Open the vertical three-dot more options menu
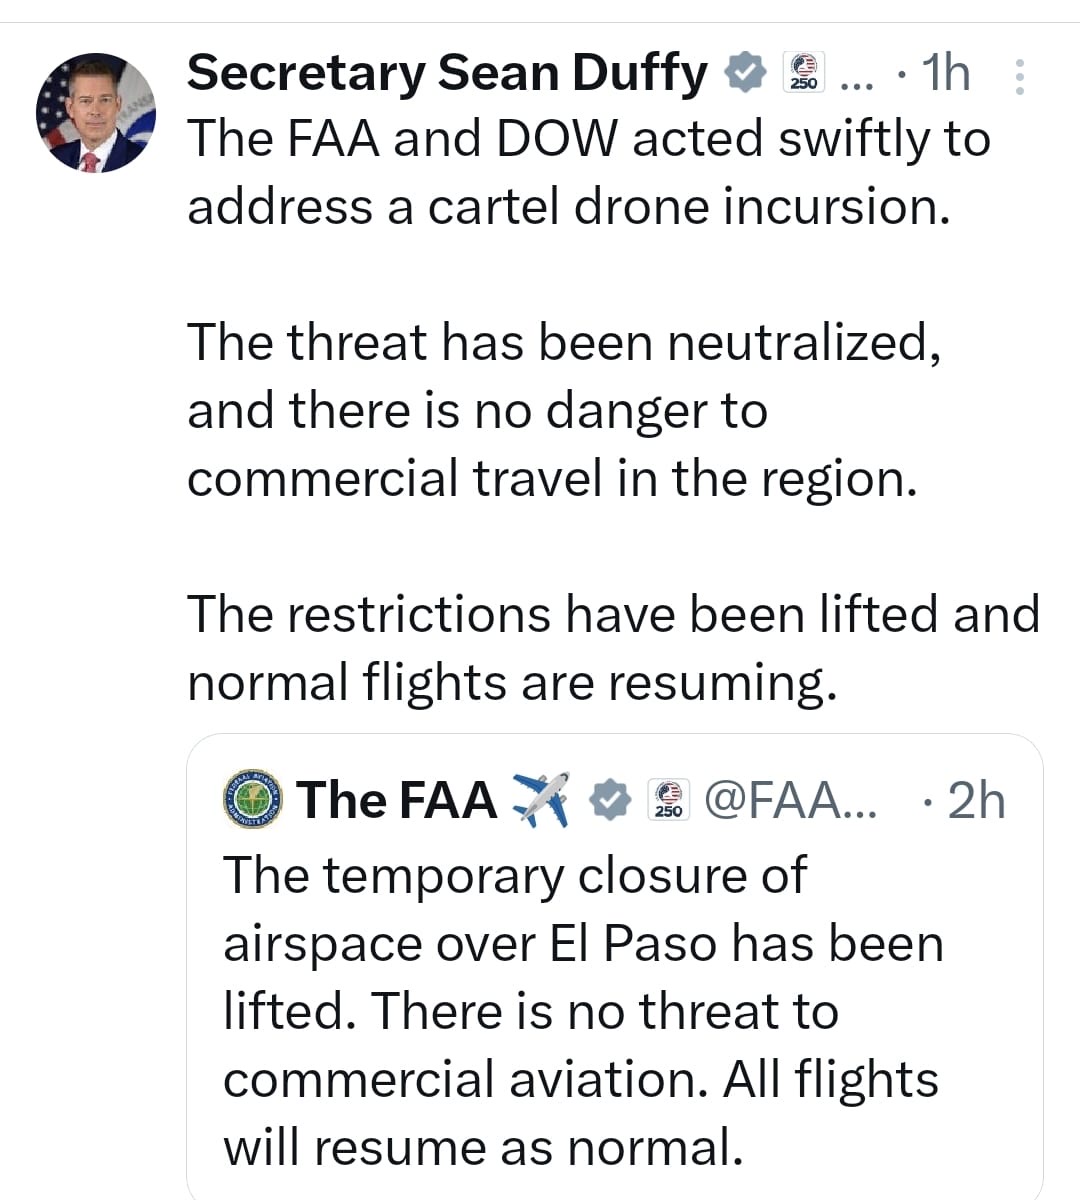The height and width of the screenshot is (1200, 1080). [x=1019, y=76]
